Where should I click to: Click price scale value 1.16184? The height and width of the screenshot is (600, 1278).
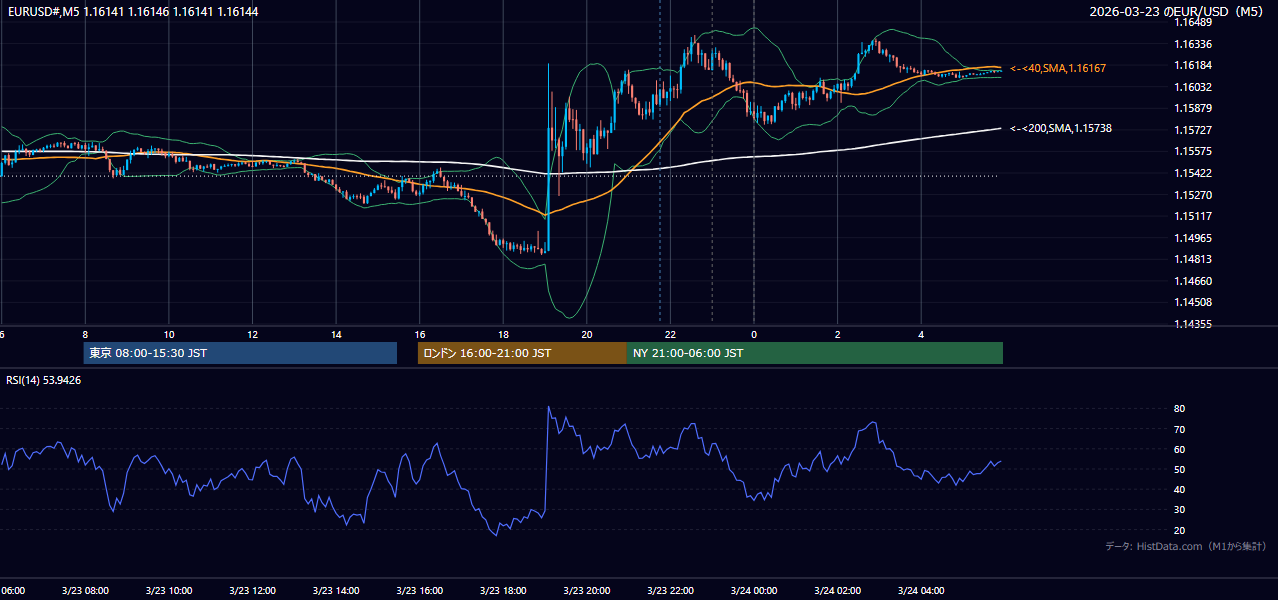pos(1194,65)
